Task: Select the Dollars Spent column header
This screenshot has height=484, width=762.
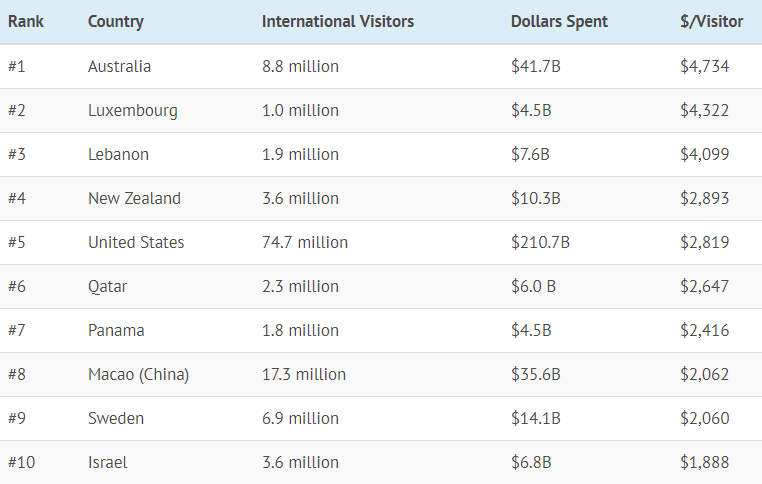Action: coord(559,21)
